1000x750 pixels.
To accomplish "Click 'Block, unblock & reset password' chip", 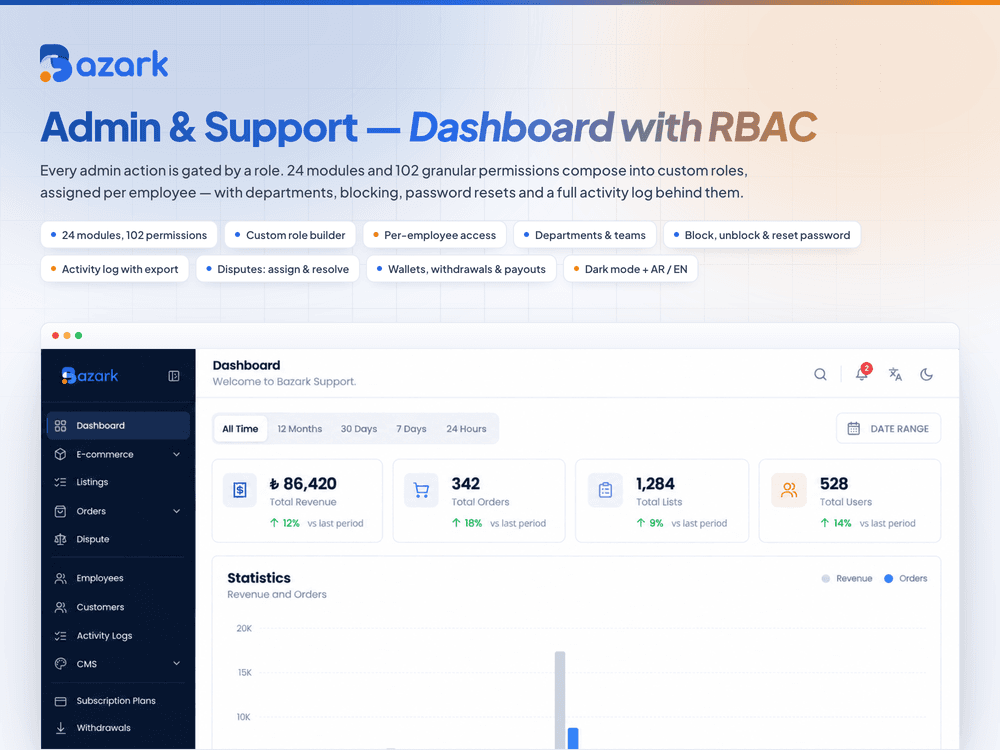I will click(762, 235).
